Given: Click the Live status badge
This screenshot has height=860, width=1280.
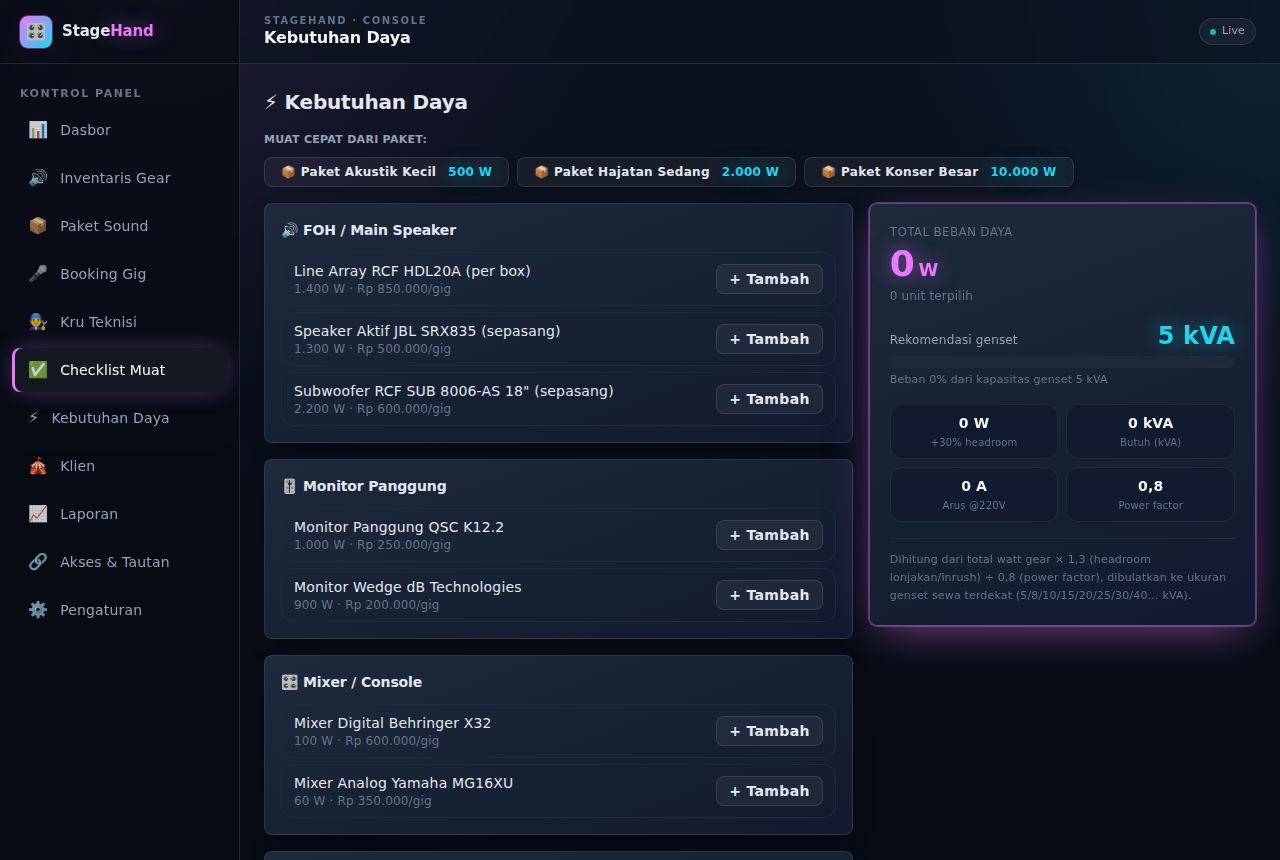Looking at the screenshot, I should [1227, 31].
